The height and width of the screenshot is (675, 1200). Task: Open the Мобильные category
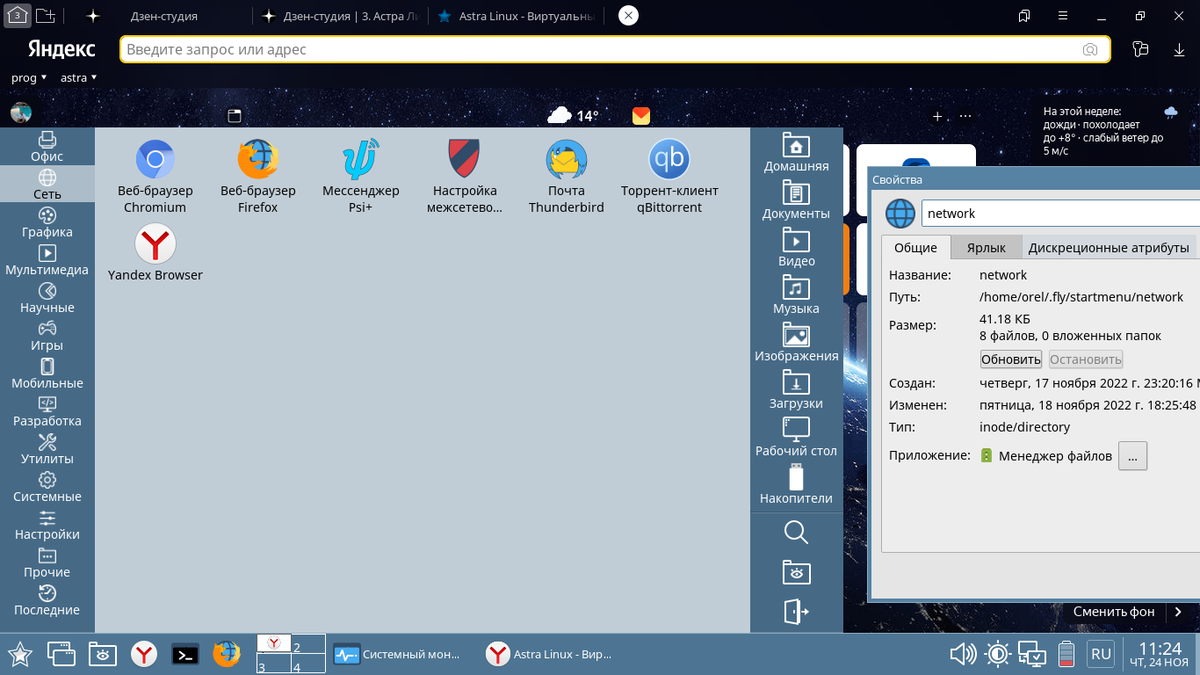(x=47, y=373)
